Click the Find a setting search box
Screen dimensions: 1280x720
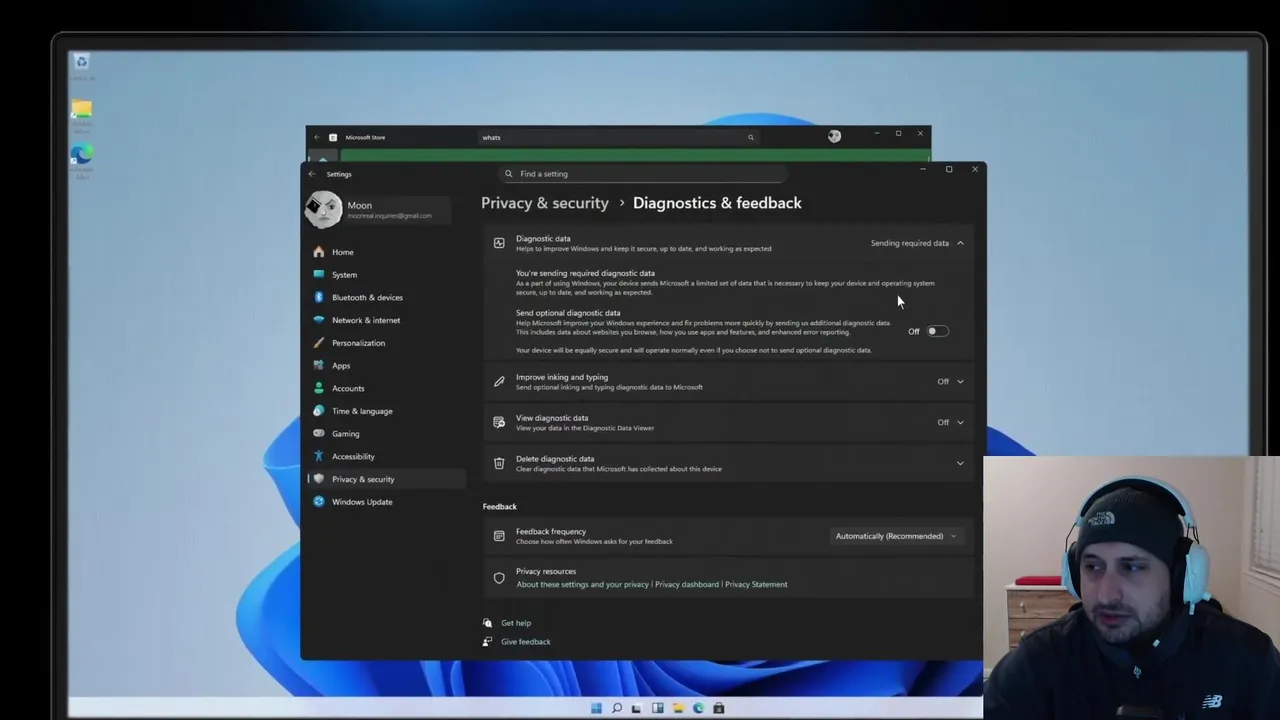point(645,174)
